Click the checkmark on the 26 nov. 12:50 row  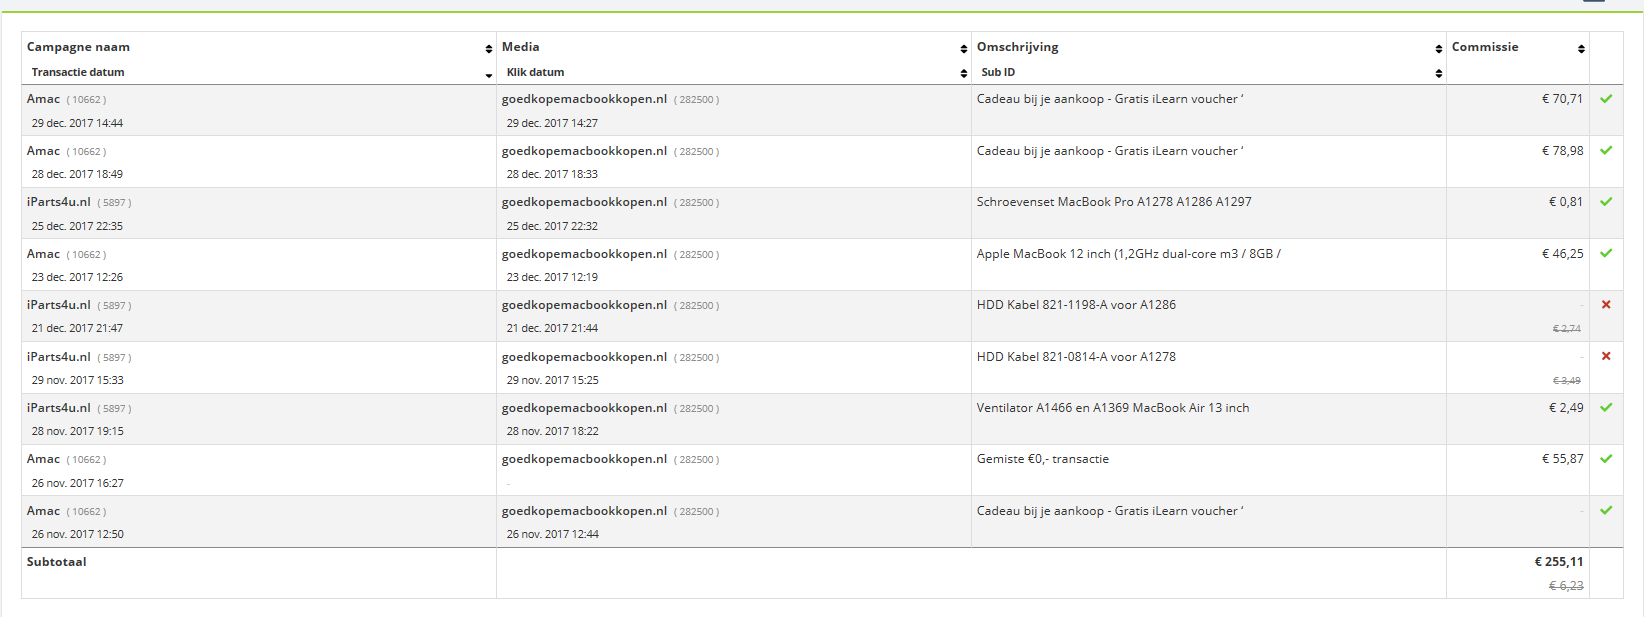1606,511
